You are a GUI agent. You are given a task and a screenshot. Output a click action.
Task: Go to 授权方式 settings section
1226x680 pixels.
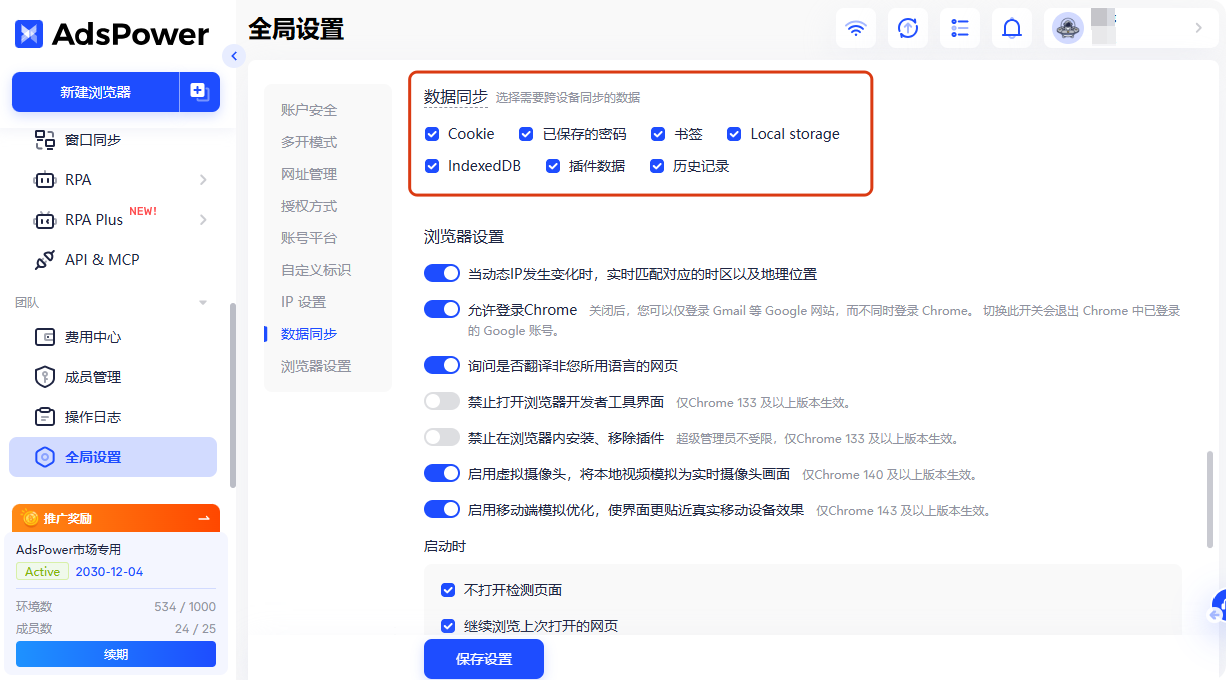click(309, 206)
